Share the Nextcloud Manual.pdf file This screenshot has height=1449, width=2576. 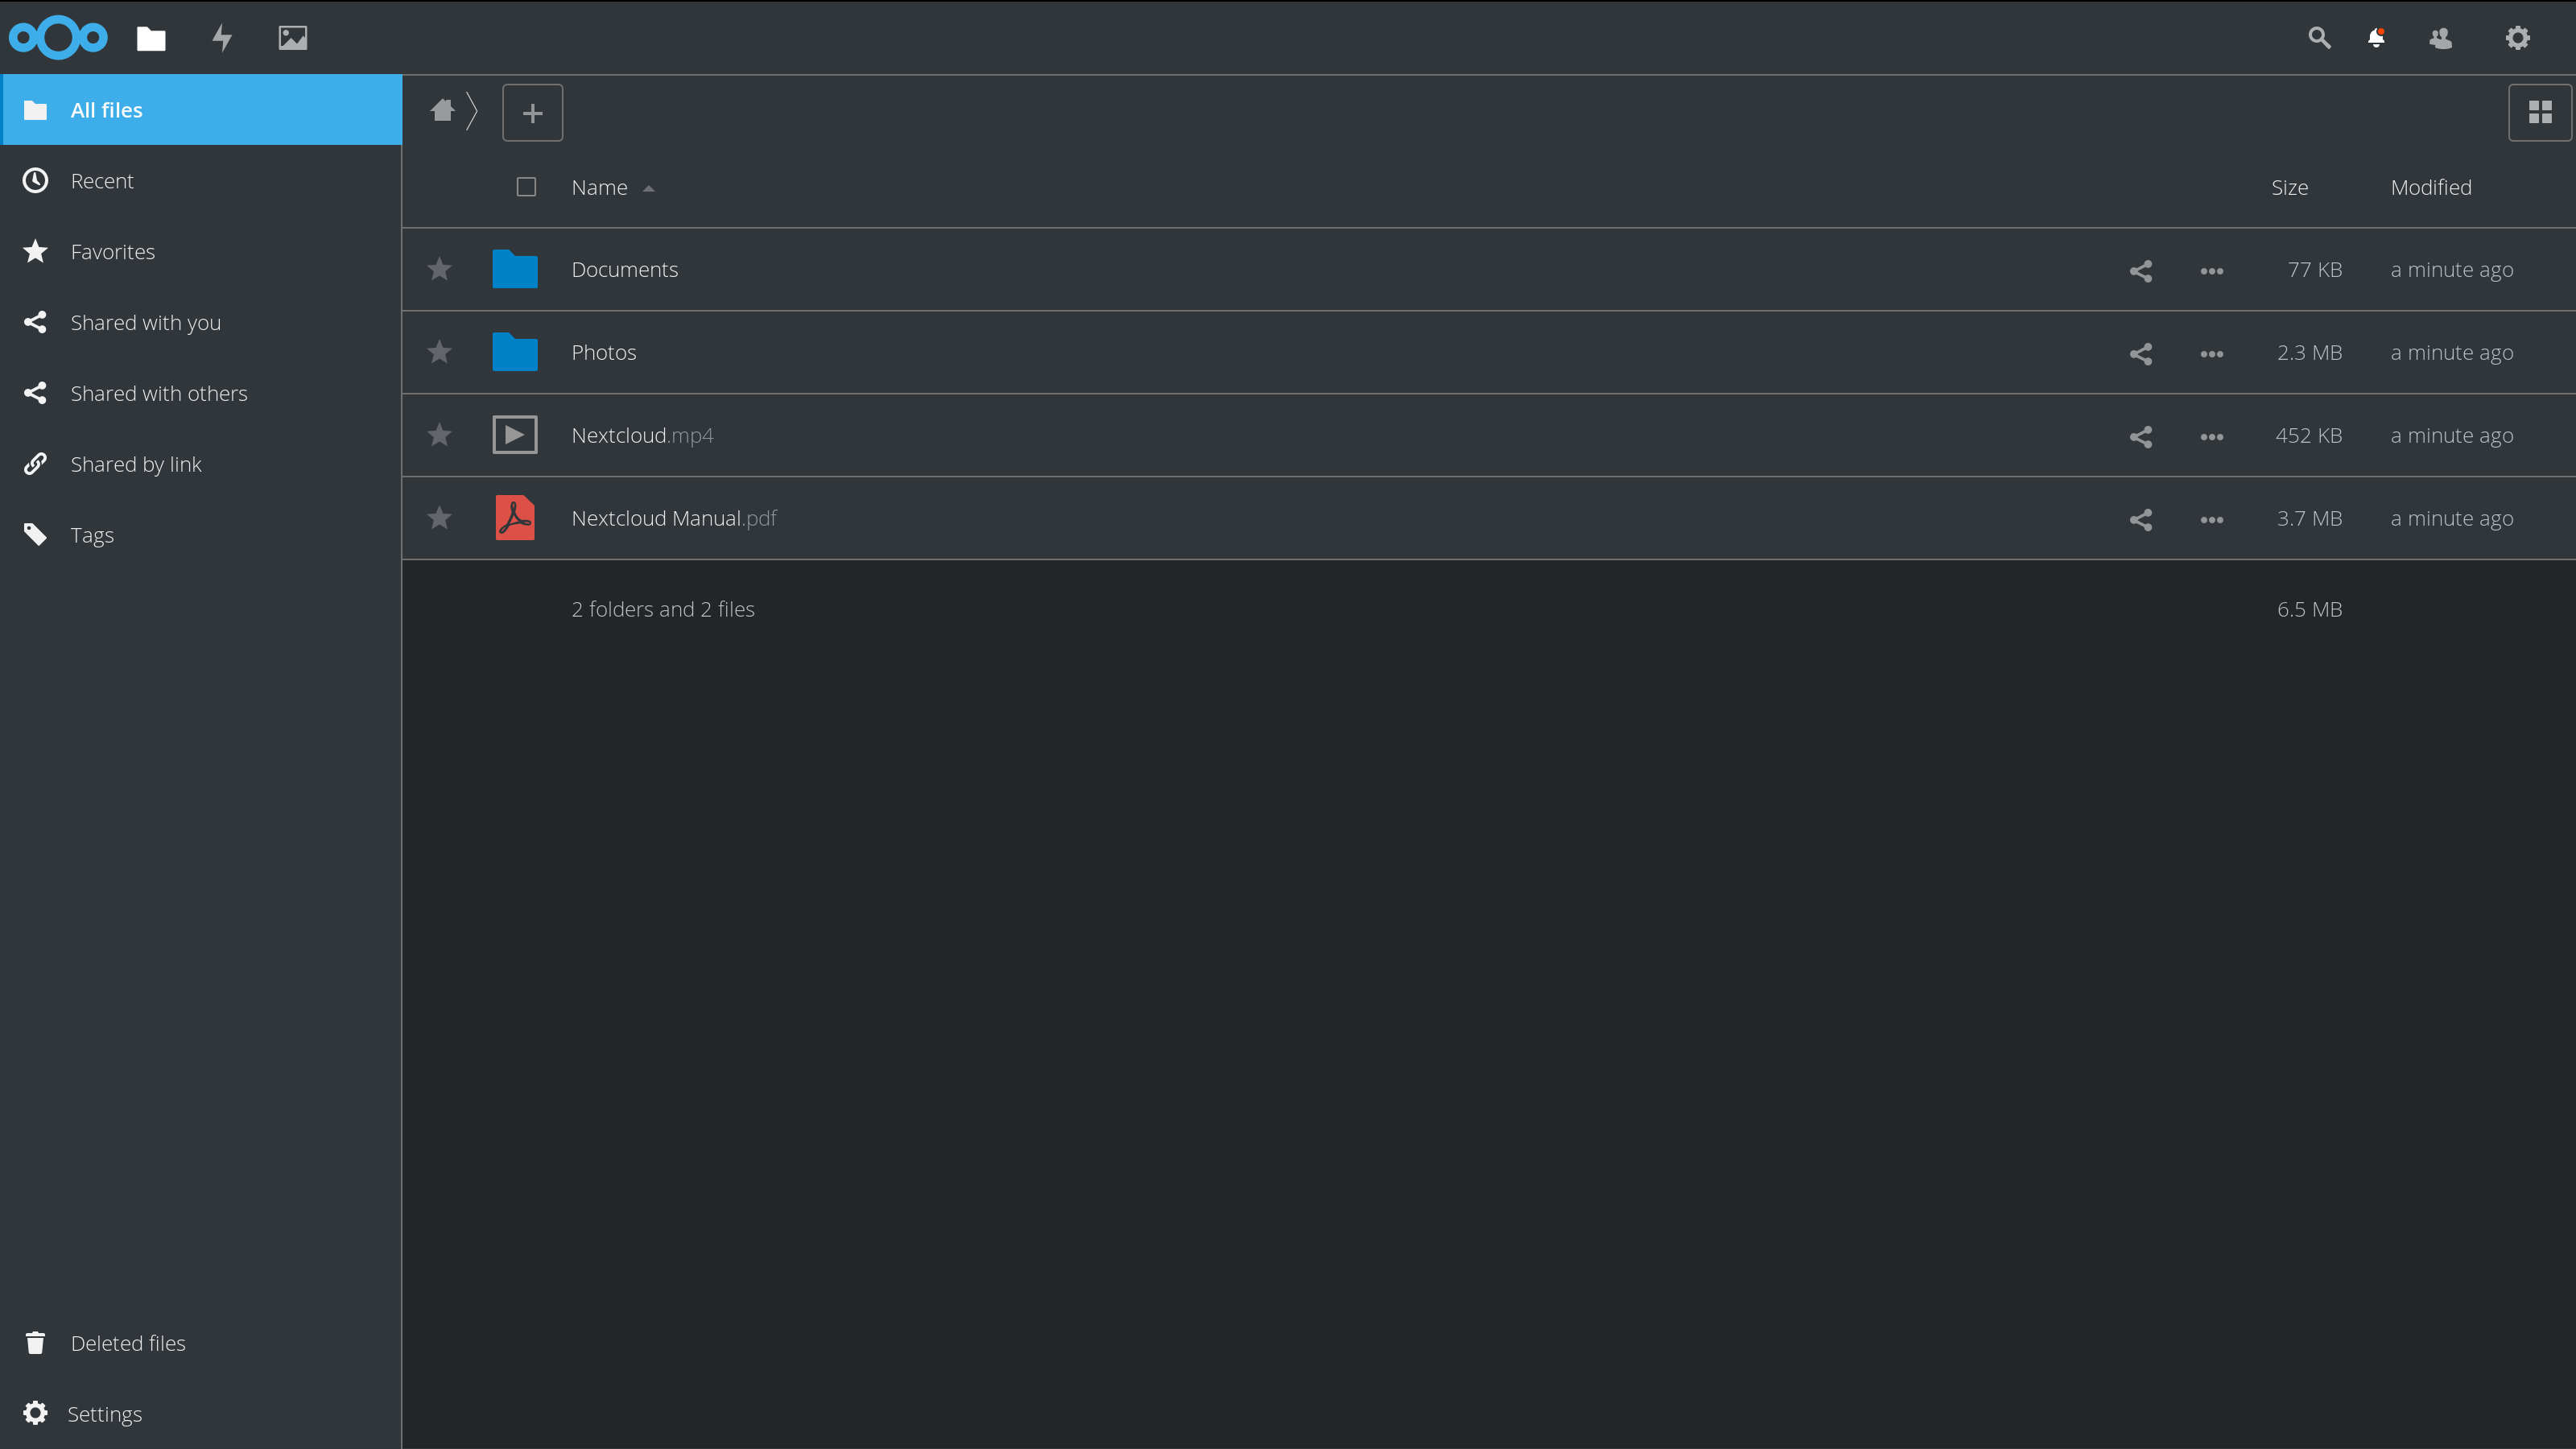pos(2140,520)
